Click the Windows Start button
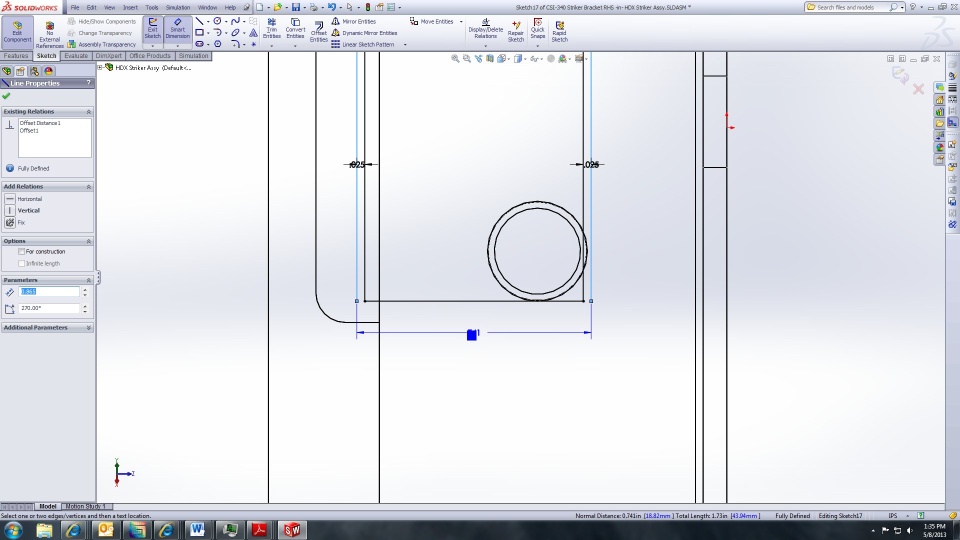The image size is (960, 540). coord(13,530)
